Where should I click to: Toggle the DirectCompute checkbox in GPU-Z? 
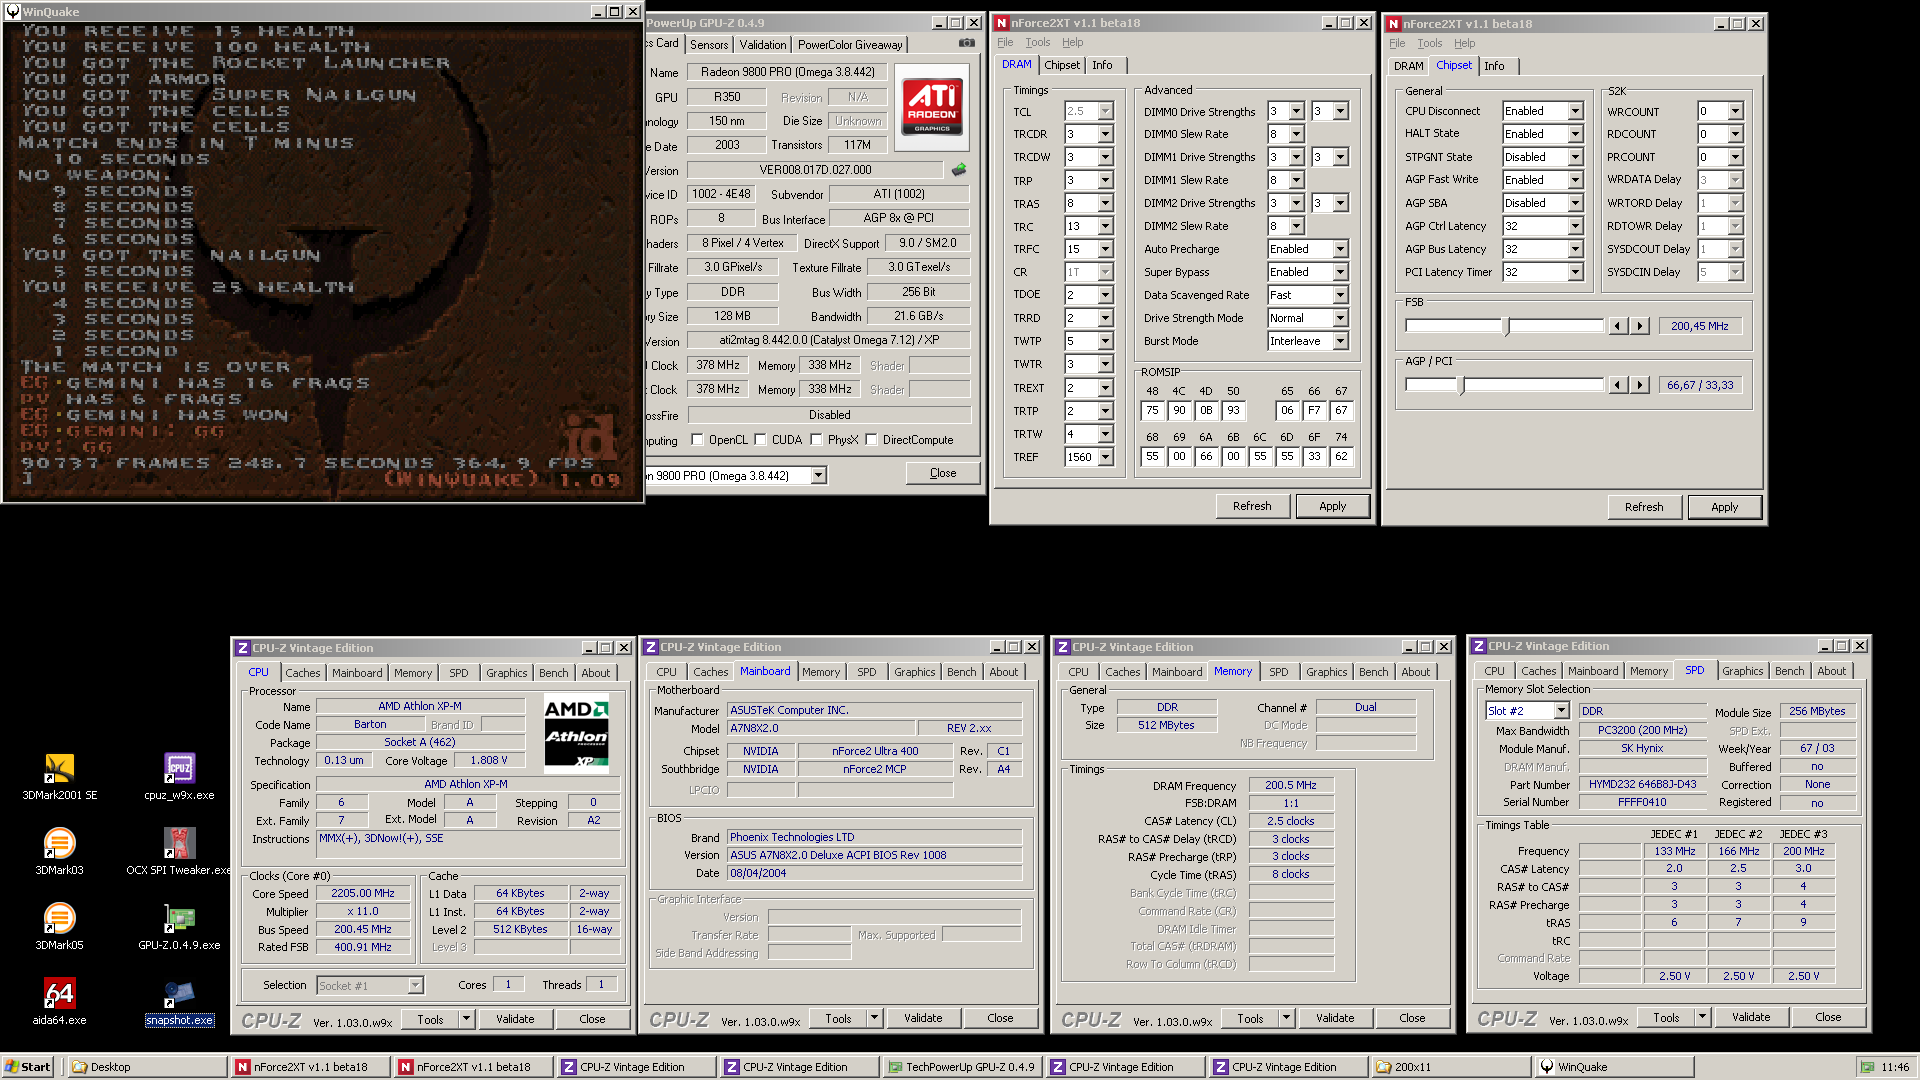(x=871, y=440)
